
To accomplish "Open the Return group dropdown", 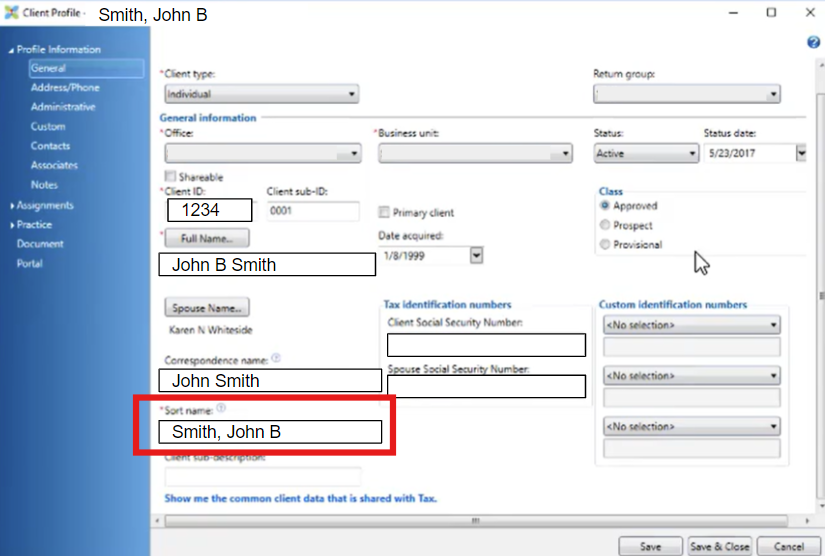I will click(x=687, y=94).
